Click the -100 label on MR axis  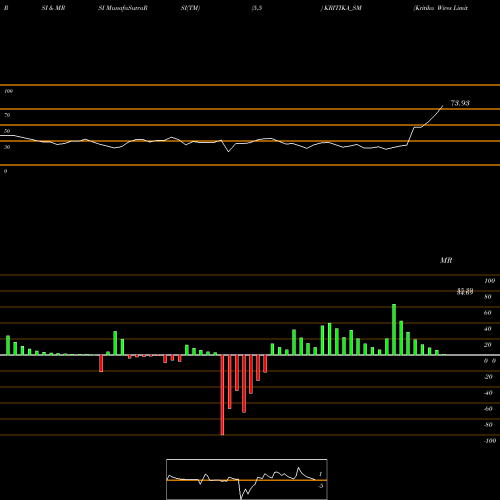pyautogui.click(x=490, y=441)
